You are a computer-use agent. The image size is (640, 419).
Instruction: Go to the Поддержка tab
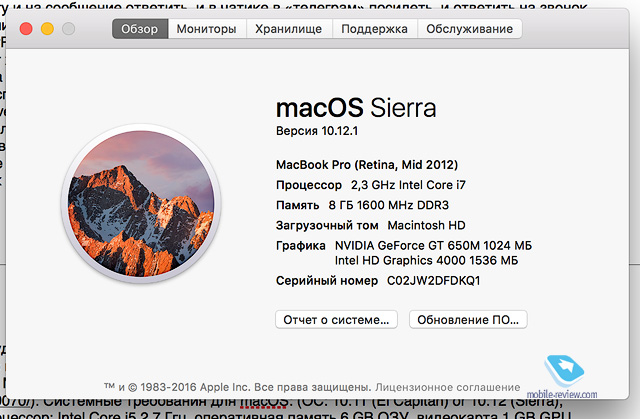(x=375, y=29)
